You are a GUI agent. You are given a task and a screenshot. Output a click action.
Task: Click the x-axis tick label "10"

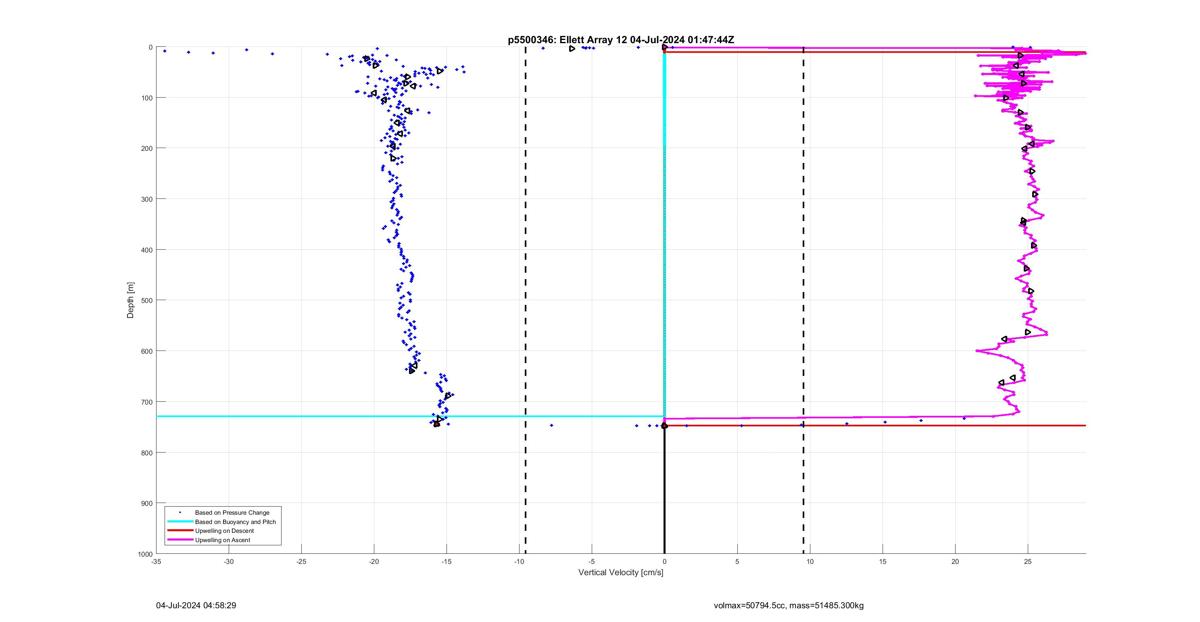pos(810,562)
